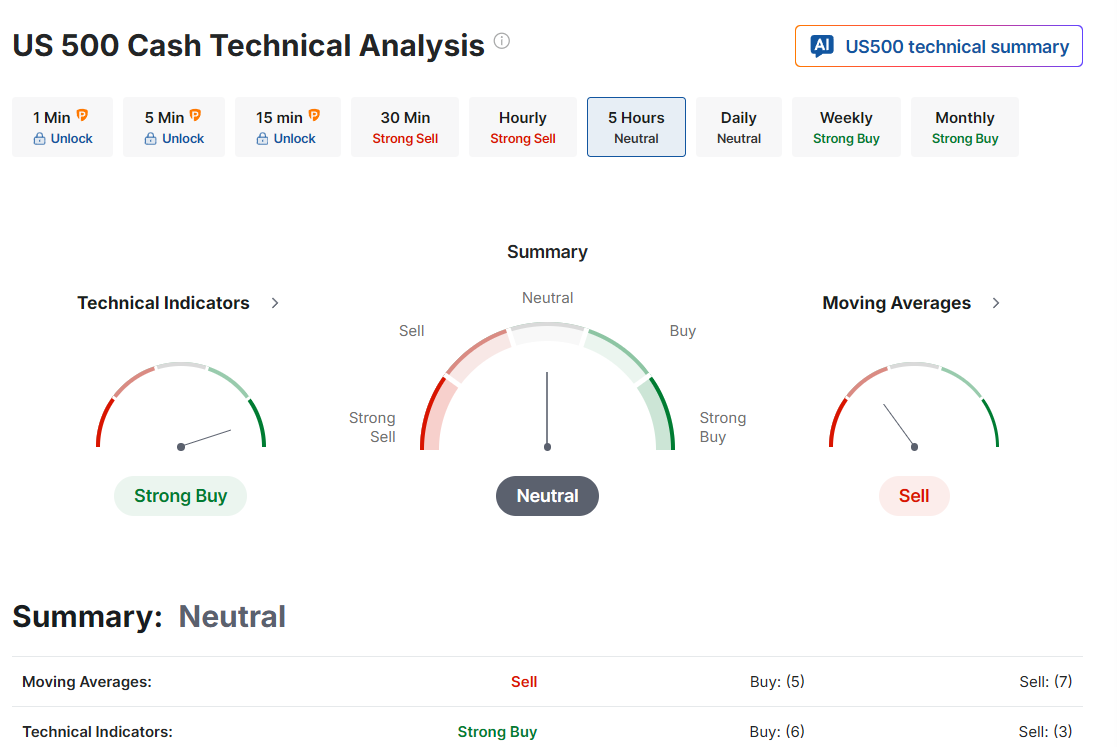Open the US500 technical summary button

pos(939,46)
